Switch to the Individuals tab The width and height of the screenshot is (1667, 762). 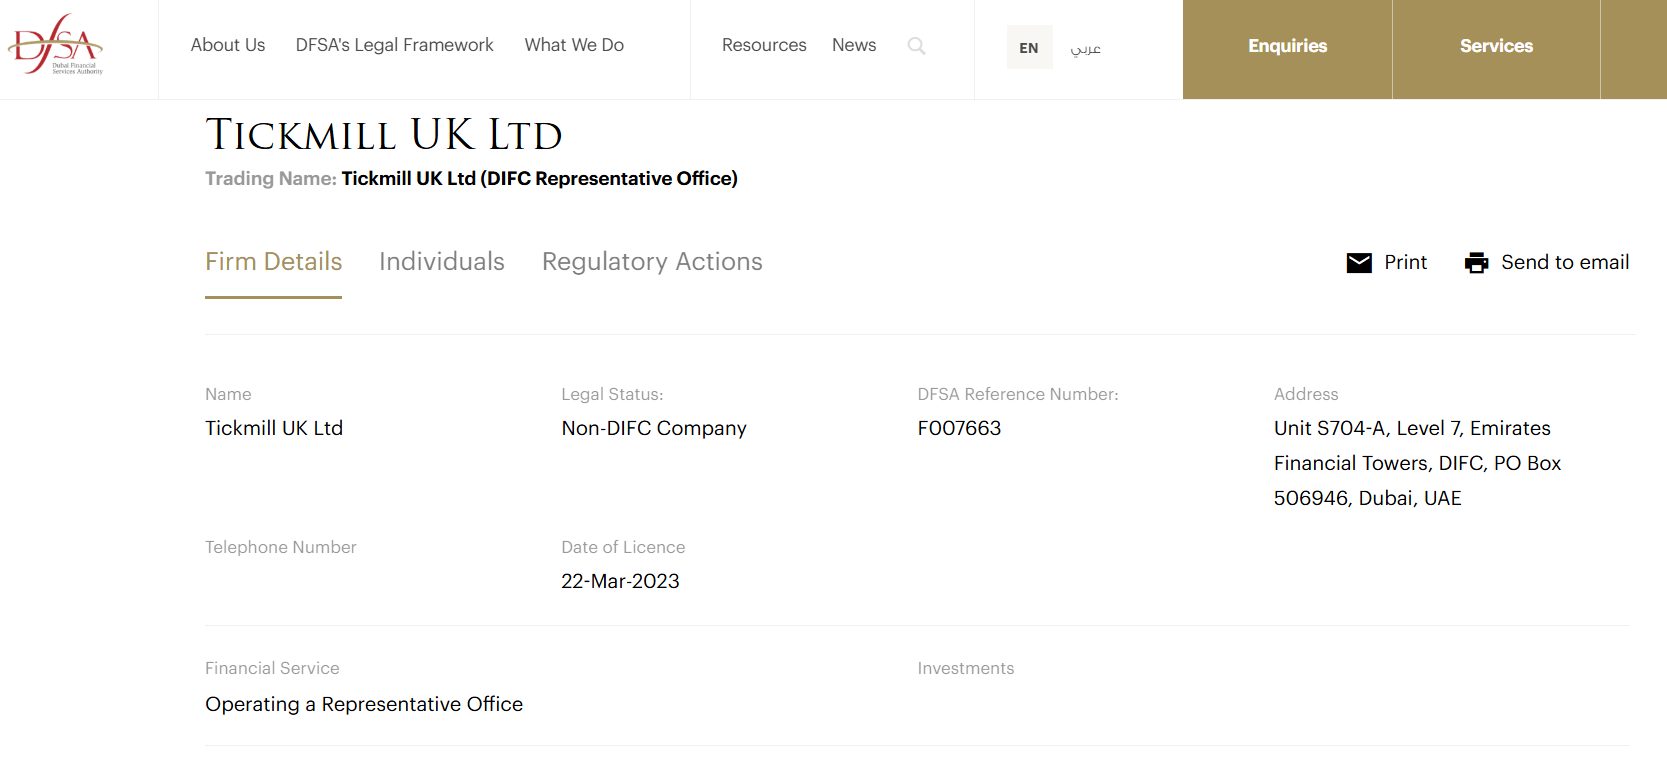[x=441, y=262]
